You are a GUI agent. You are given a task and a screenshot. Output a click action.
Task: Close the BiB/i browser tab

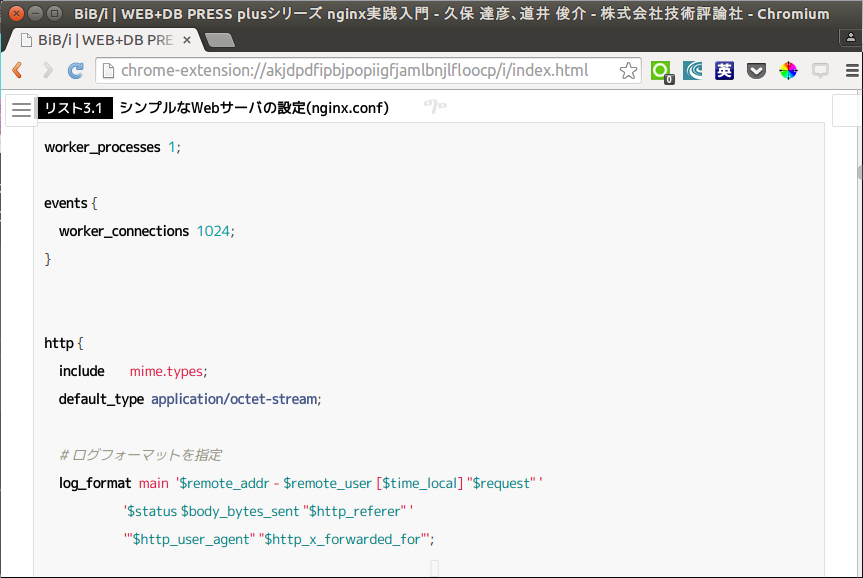187,40
